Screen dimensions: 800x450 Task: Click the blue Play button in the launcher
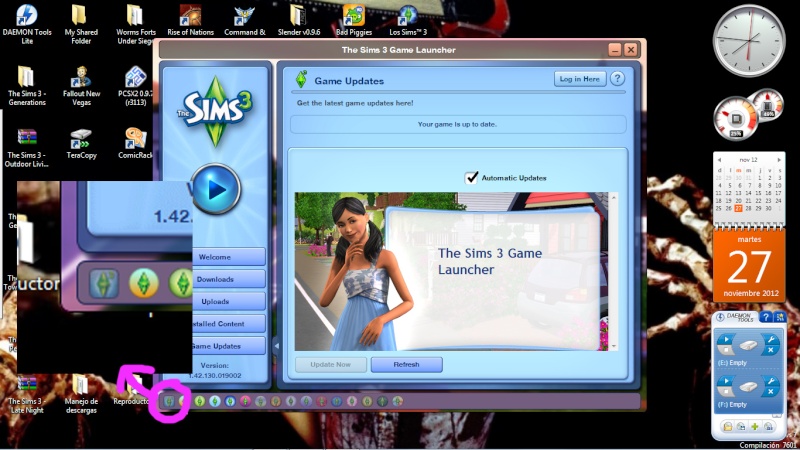point(216,189)
